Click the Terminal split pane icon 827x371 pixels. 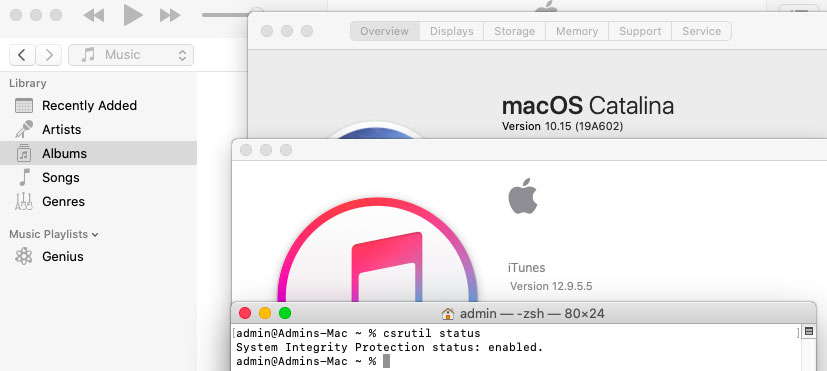[809, 332]
